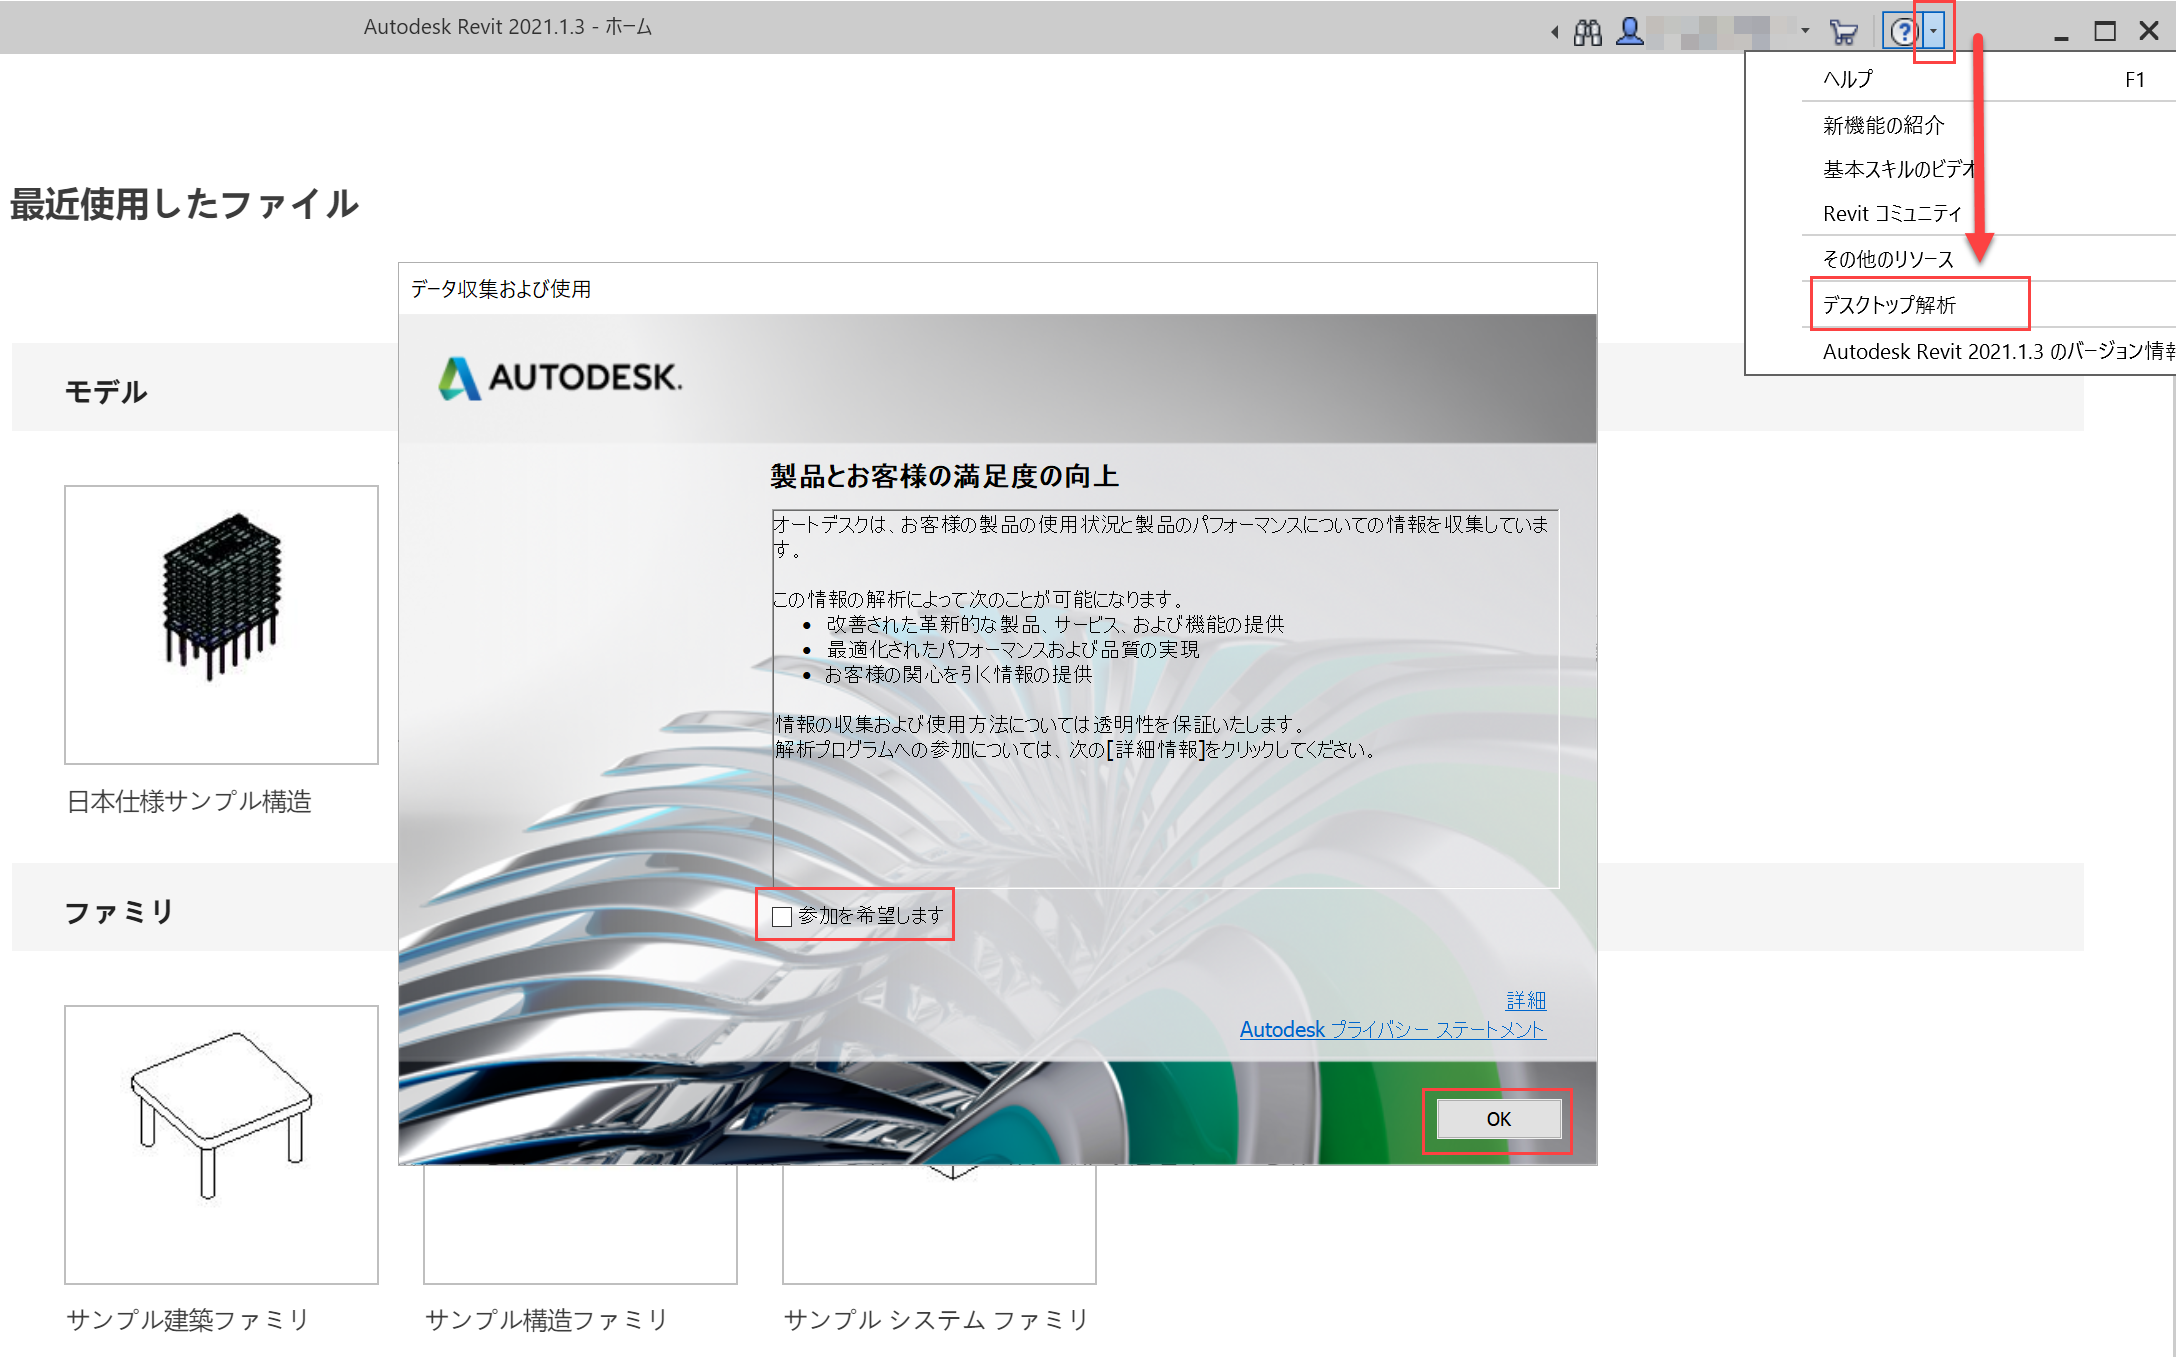Choose ヘルプ F1 menu item
This screenshot has height=1357, width=2176.
(1848, 79)
